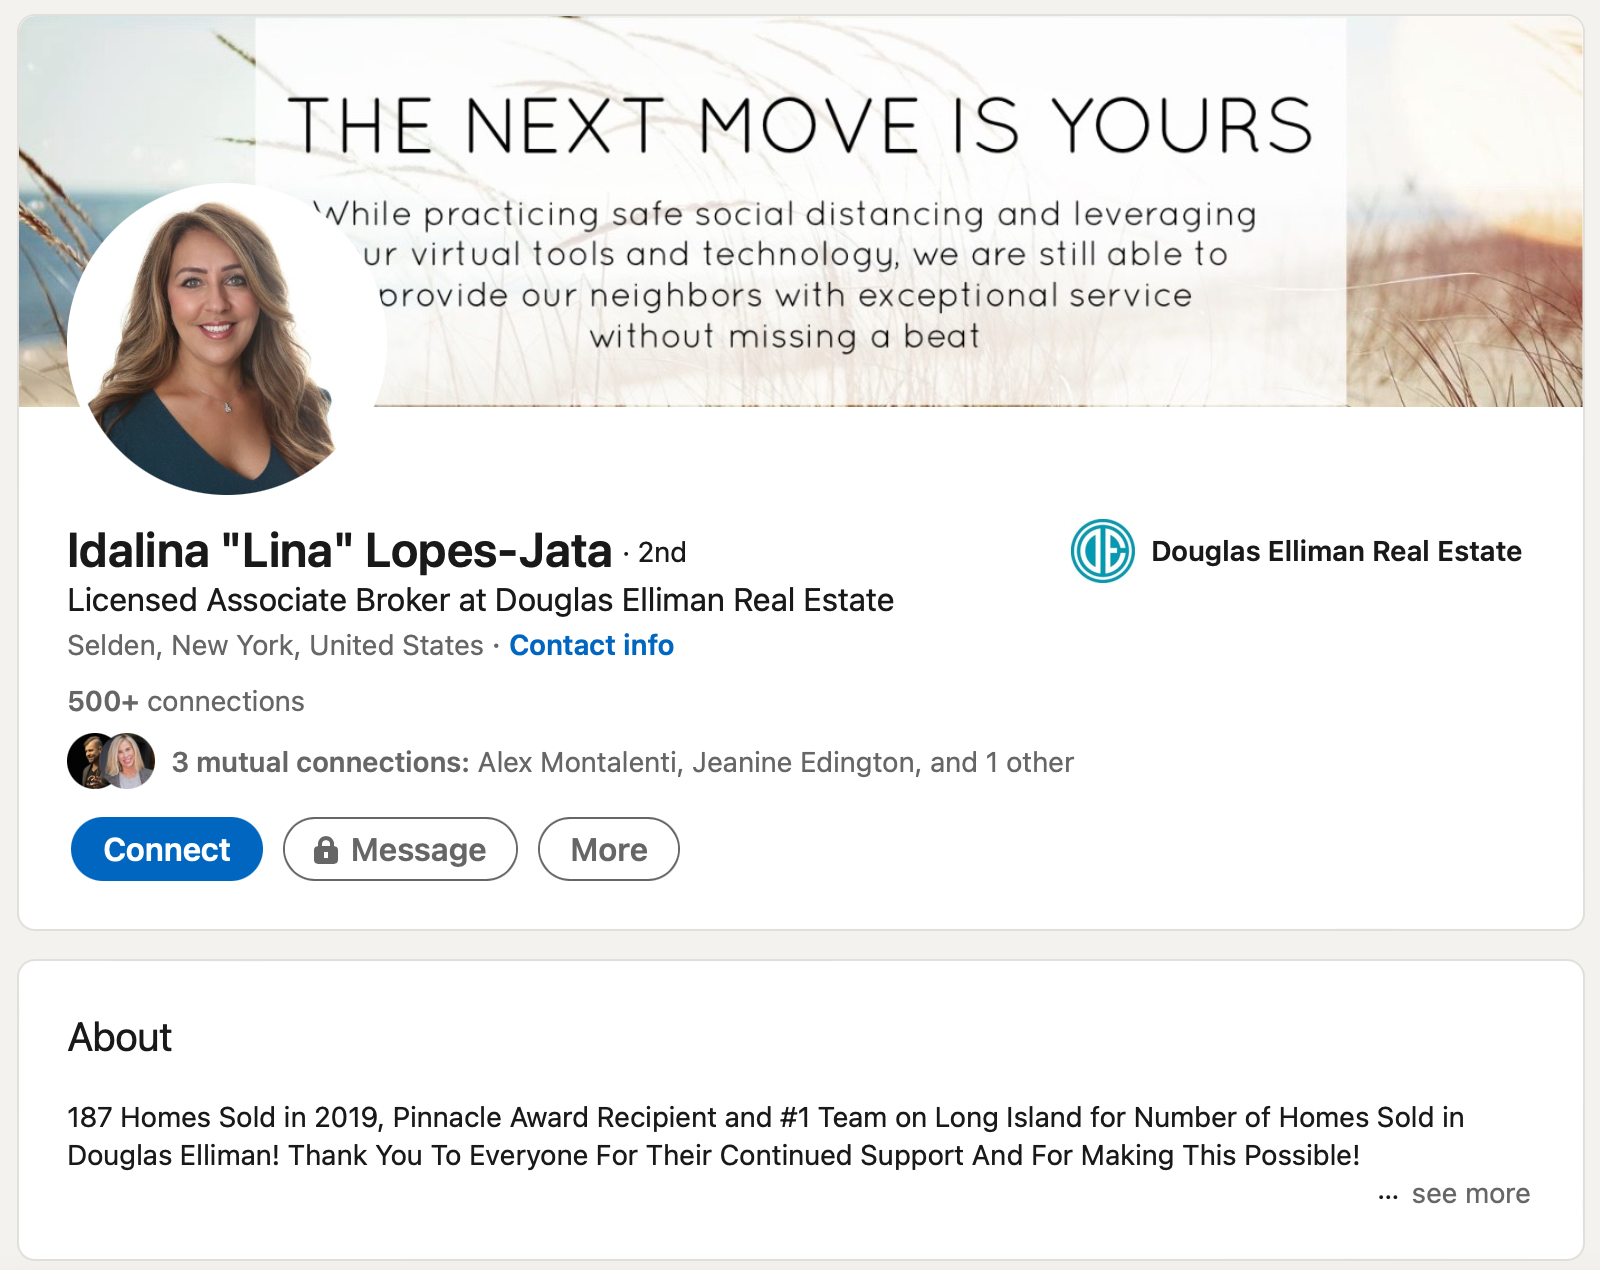
Task: Click the Selden, New York location text
Action: (274, 645)
